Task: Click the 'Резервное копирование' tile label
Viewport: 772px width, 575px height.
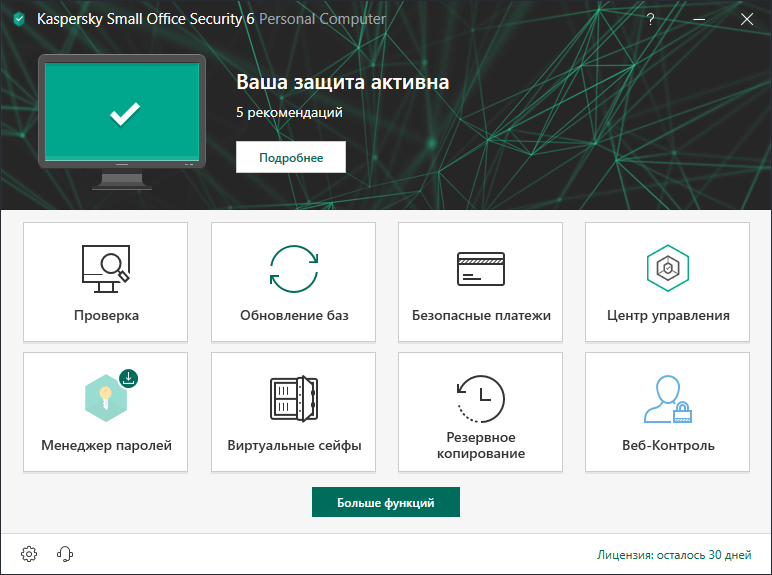Action: [x=481, y=445]
